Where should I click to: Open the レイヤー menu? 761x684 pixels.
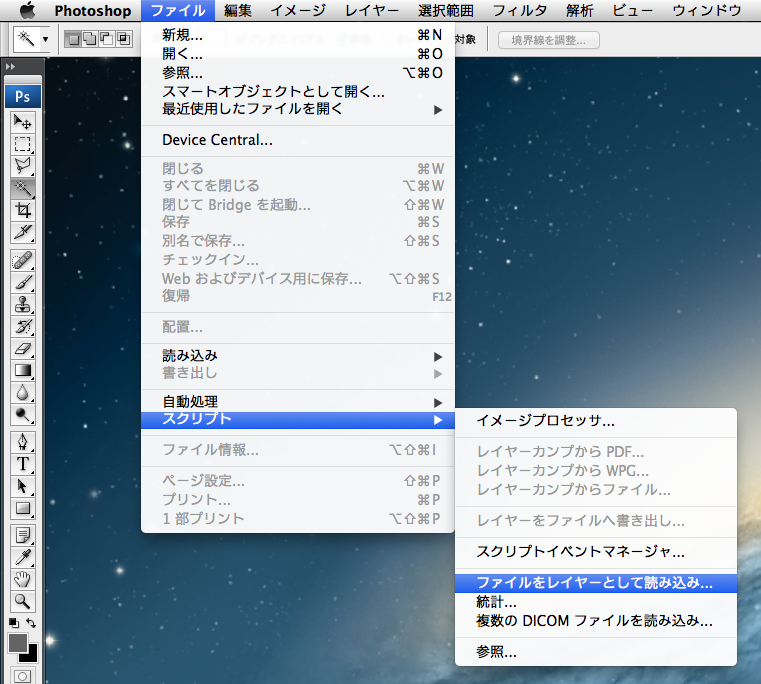pyautogui.click(x=372, y=11)
